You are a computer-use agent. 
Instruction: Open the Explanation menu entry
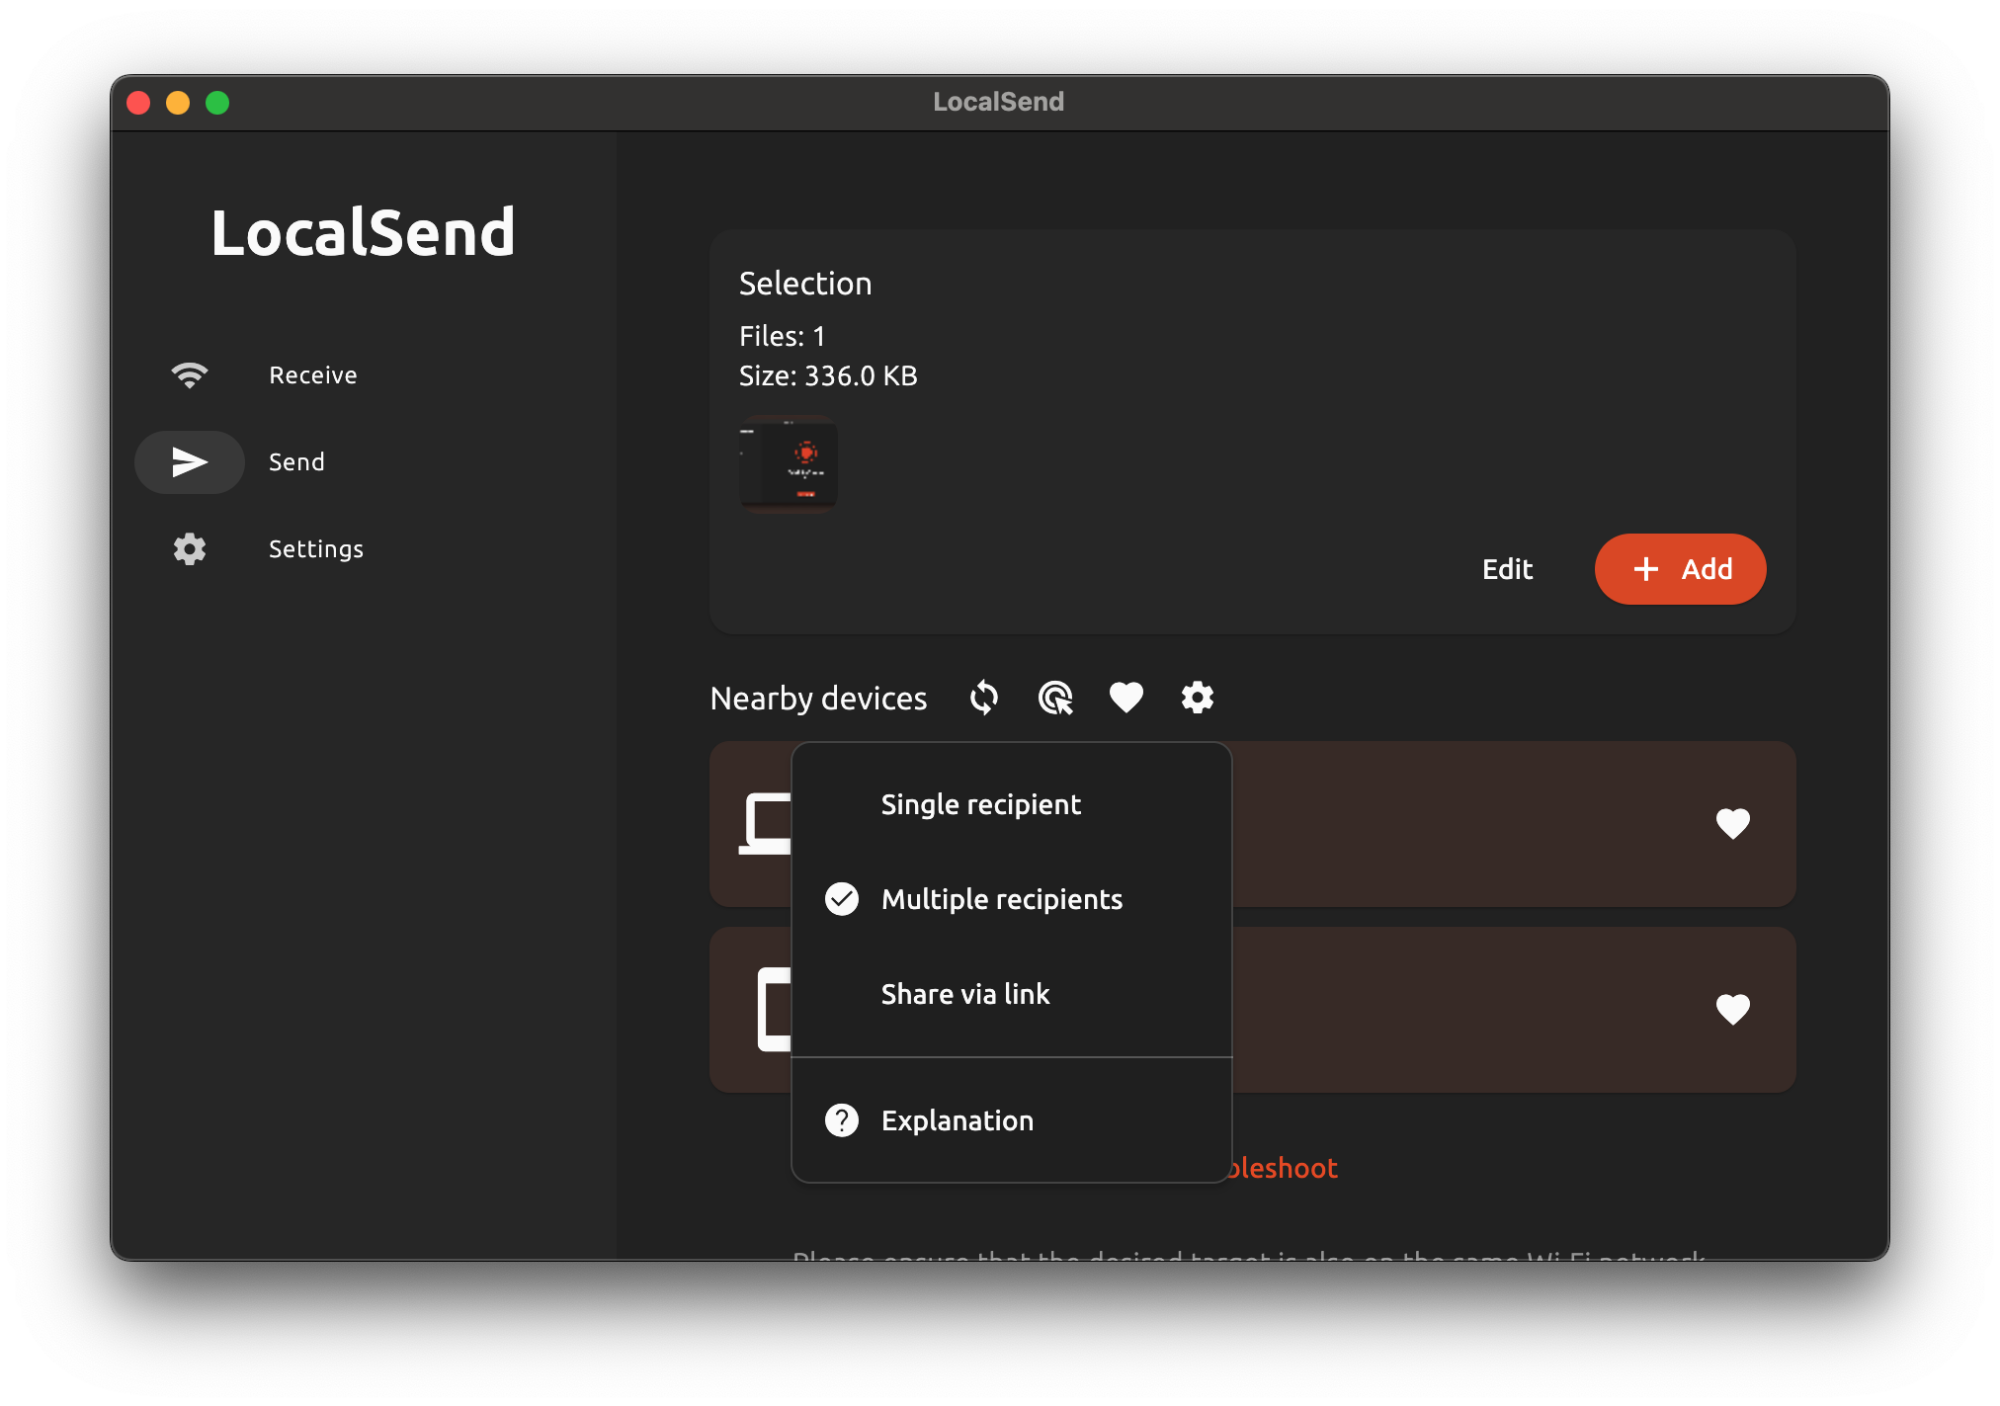(1011, 1121)
